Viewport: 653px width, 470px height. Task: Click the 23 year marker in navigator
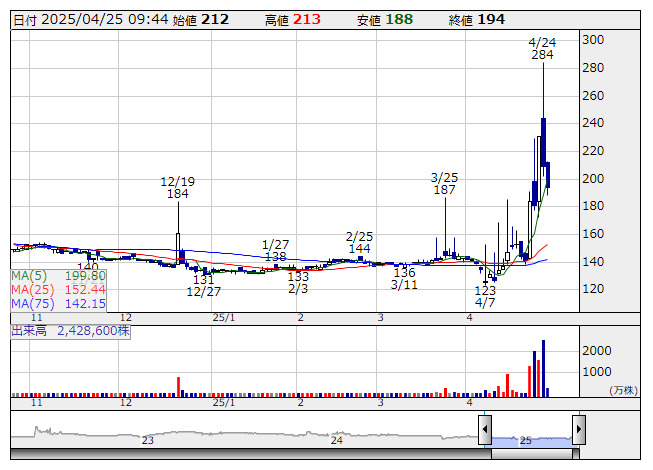147,440
